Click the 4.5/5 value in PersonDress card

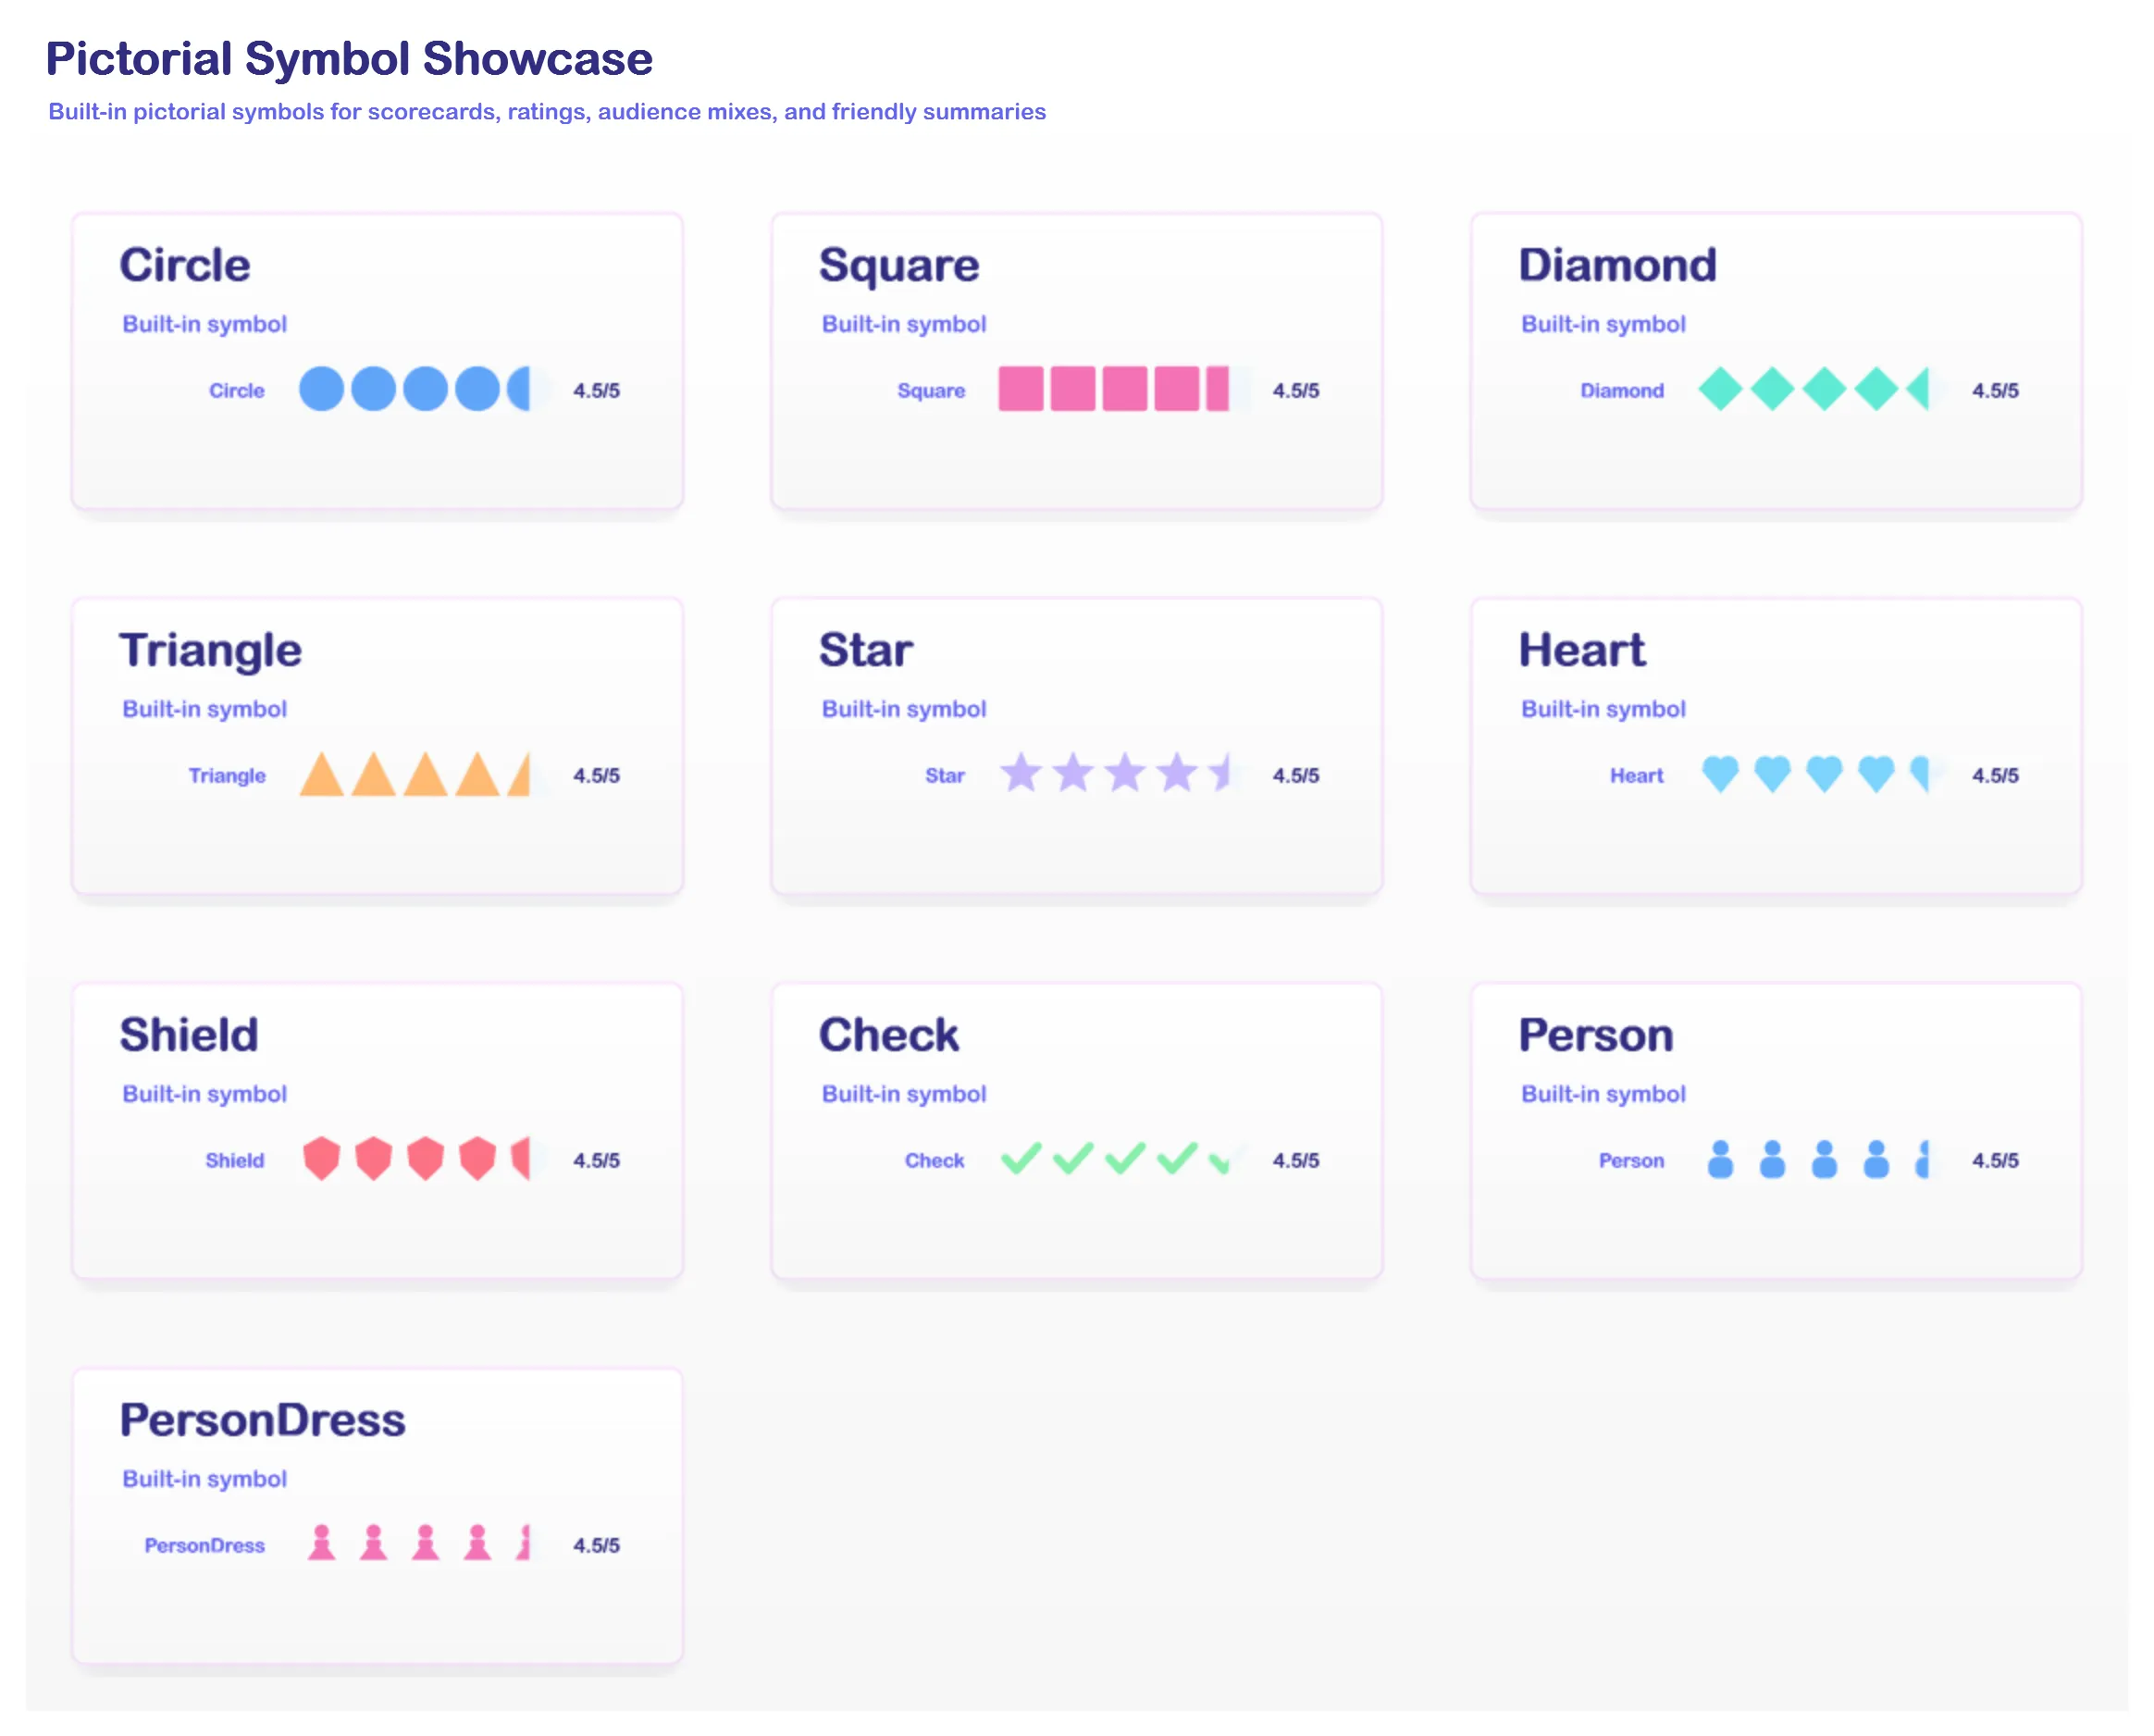pos(596,1545)
